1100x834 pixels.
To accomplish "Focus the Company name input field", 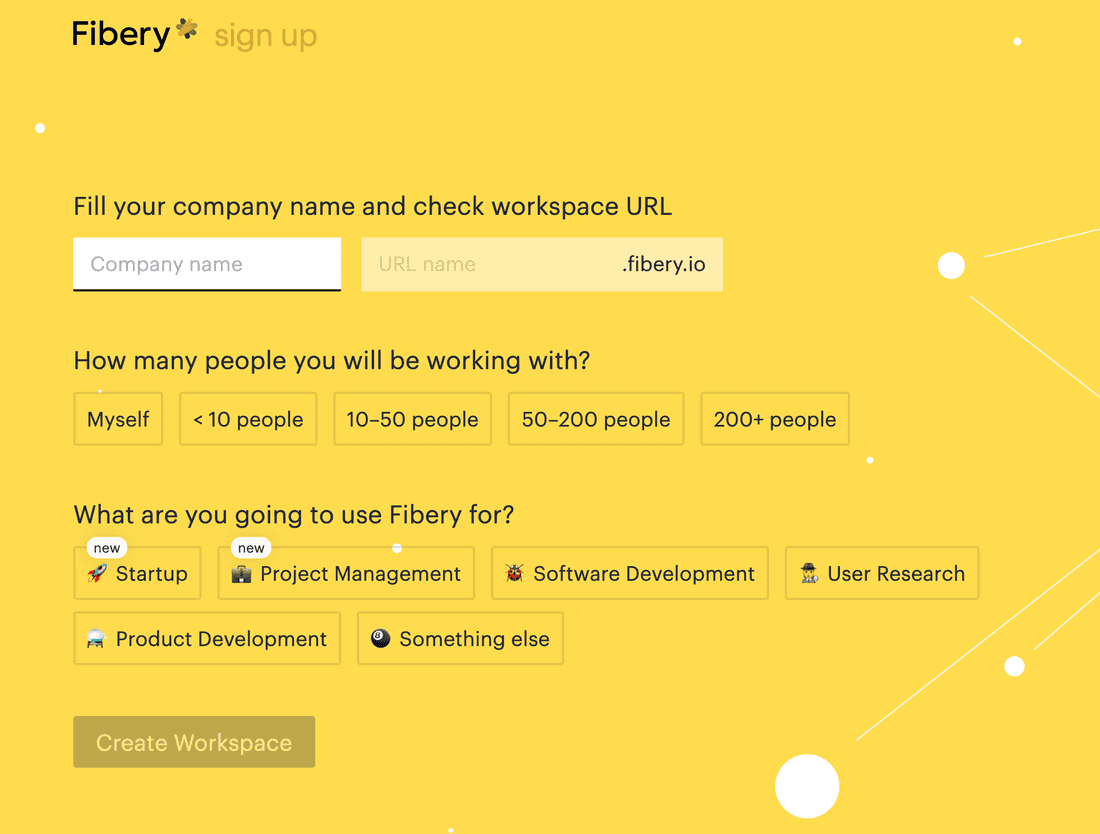I will 207,265.
